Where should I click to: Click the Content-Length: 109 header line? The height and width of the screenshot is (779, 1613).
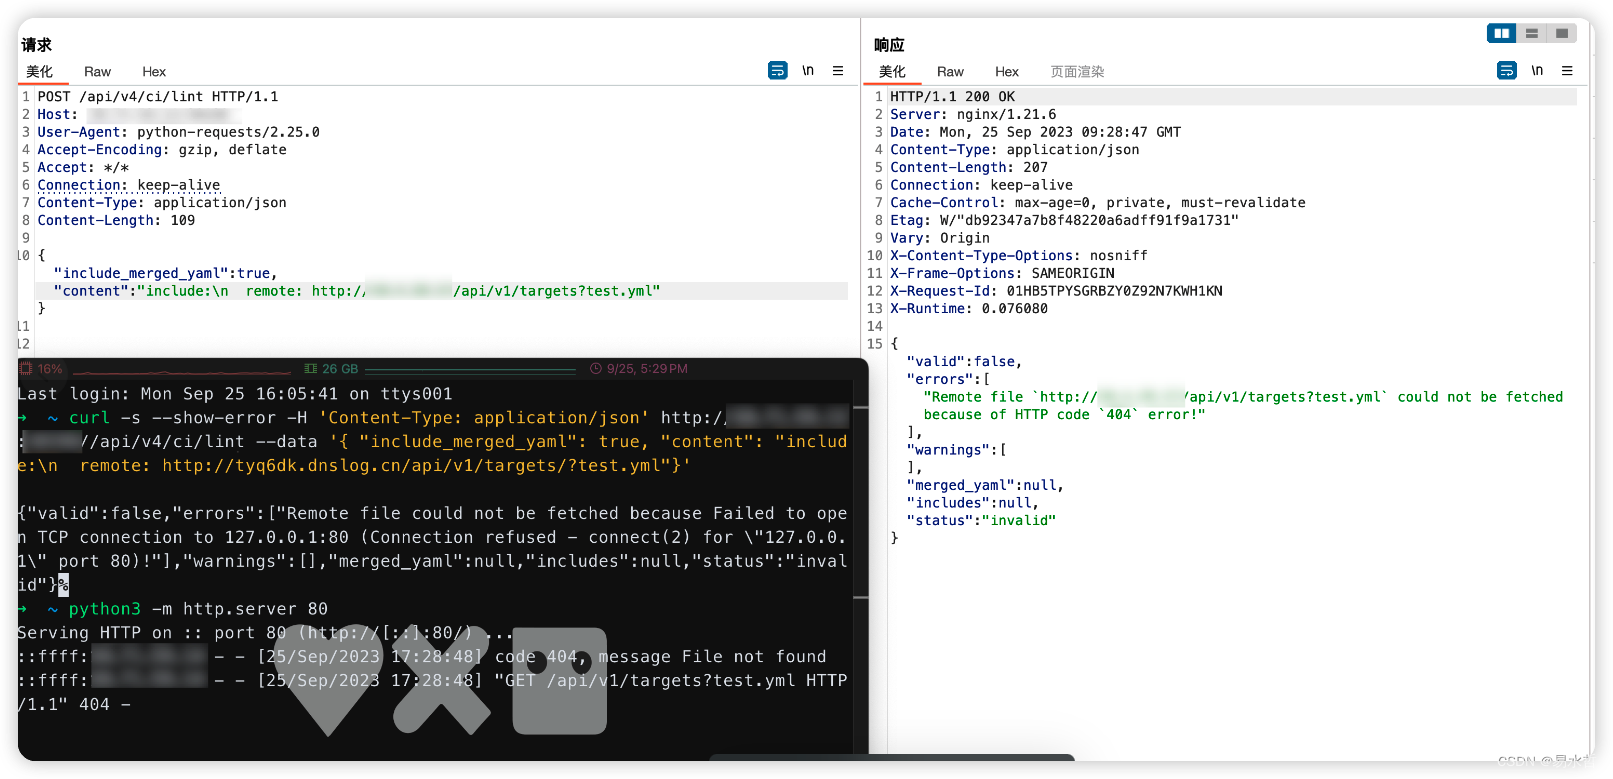click(116, 221)
